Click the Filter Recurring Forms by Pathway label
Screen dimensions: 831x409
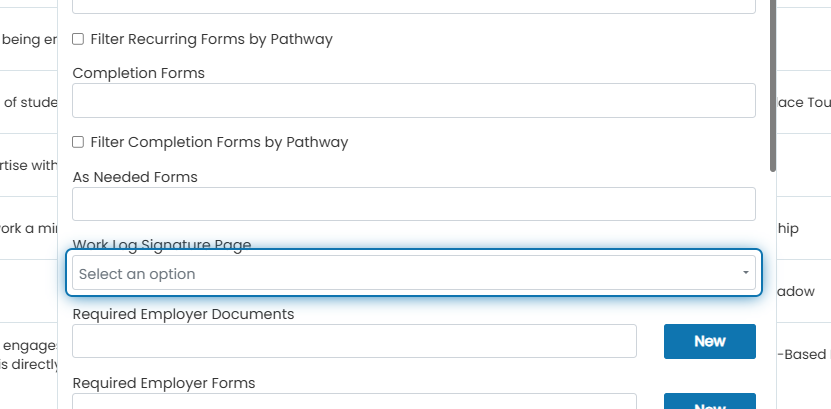point(211,39)
